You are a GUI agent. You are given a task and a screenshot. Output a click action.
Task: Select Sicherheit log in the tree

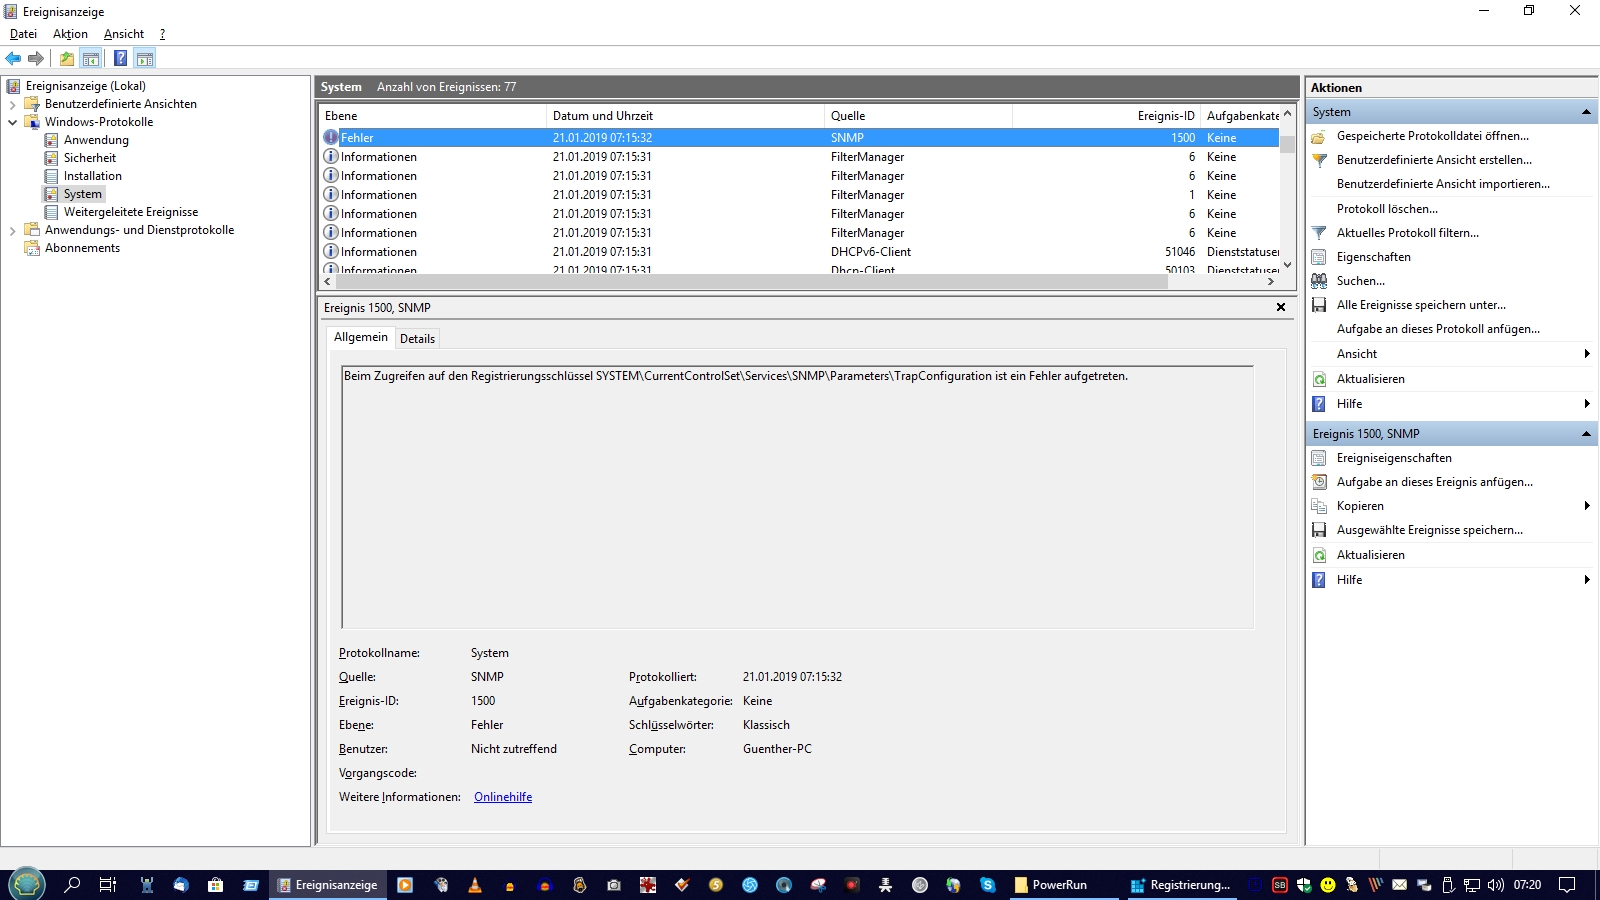tap(89, 158)
